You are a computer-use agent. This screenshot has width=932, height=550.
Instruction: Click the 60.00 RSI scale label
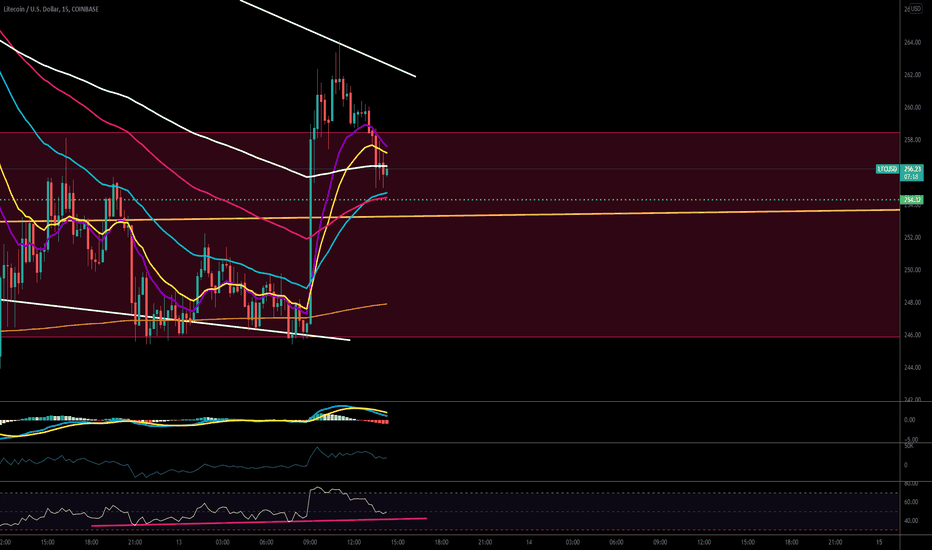coord(911,502)
